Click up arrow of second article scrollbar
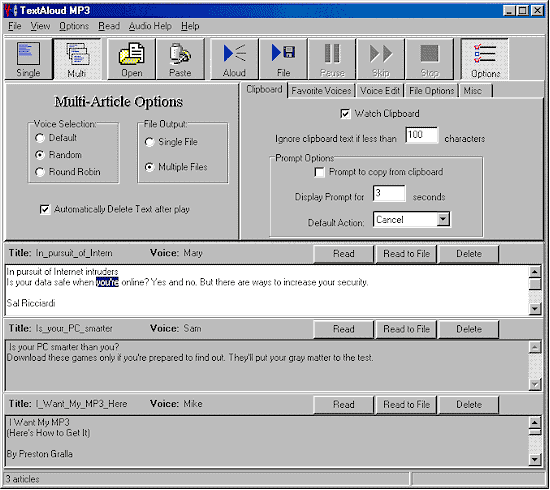 535,347
